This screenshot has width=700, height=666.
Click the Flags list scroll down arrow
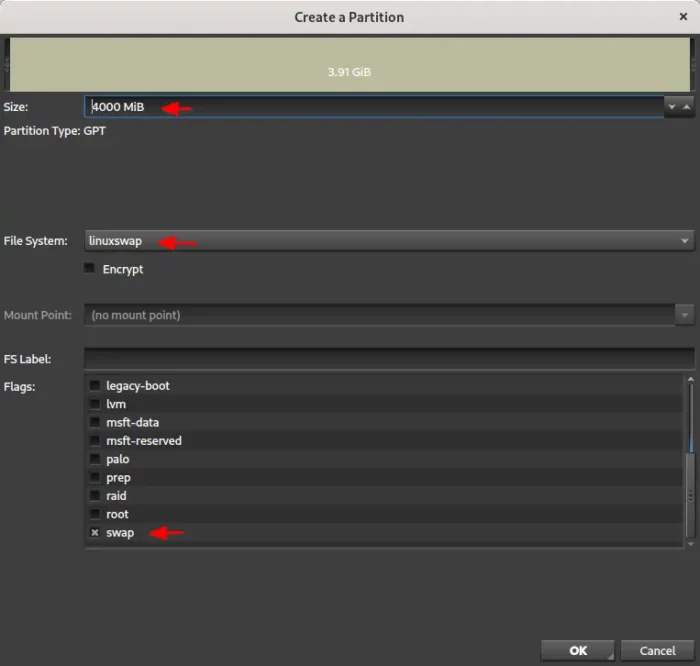[x=691, y=544]
